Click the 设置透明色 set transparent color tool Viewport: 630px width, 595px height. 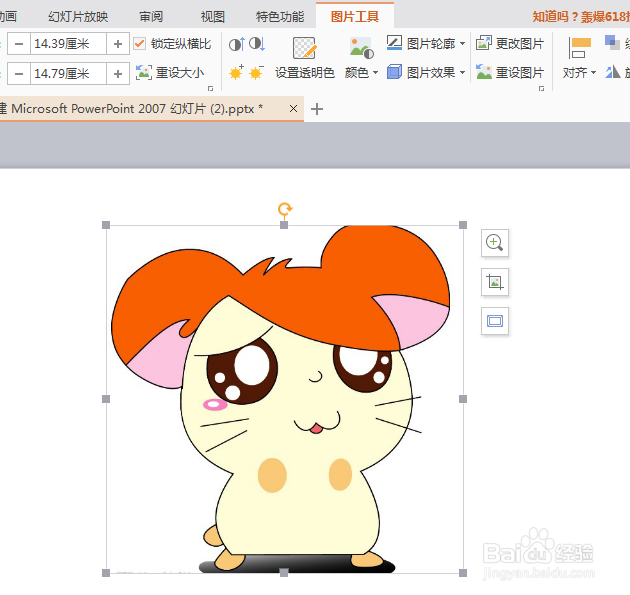click(x=305, y=58)
